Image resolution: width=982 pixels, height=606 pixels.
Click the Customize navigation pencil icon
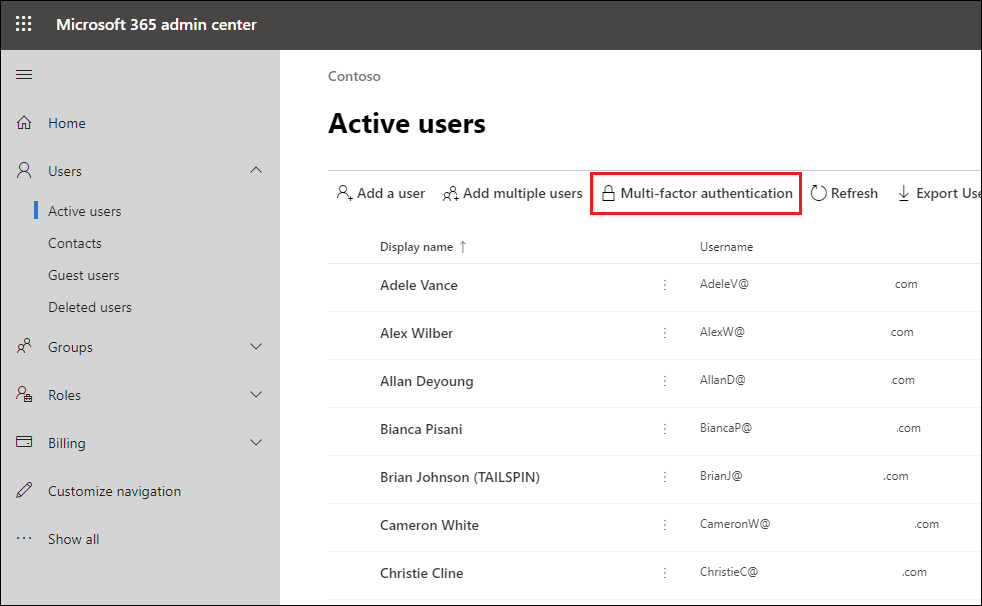click(x=25, y=491)
